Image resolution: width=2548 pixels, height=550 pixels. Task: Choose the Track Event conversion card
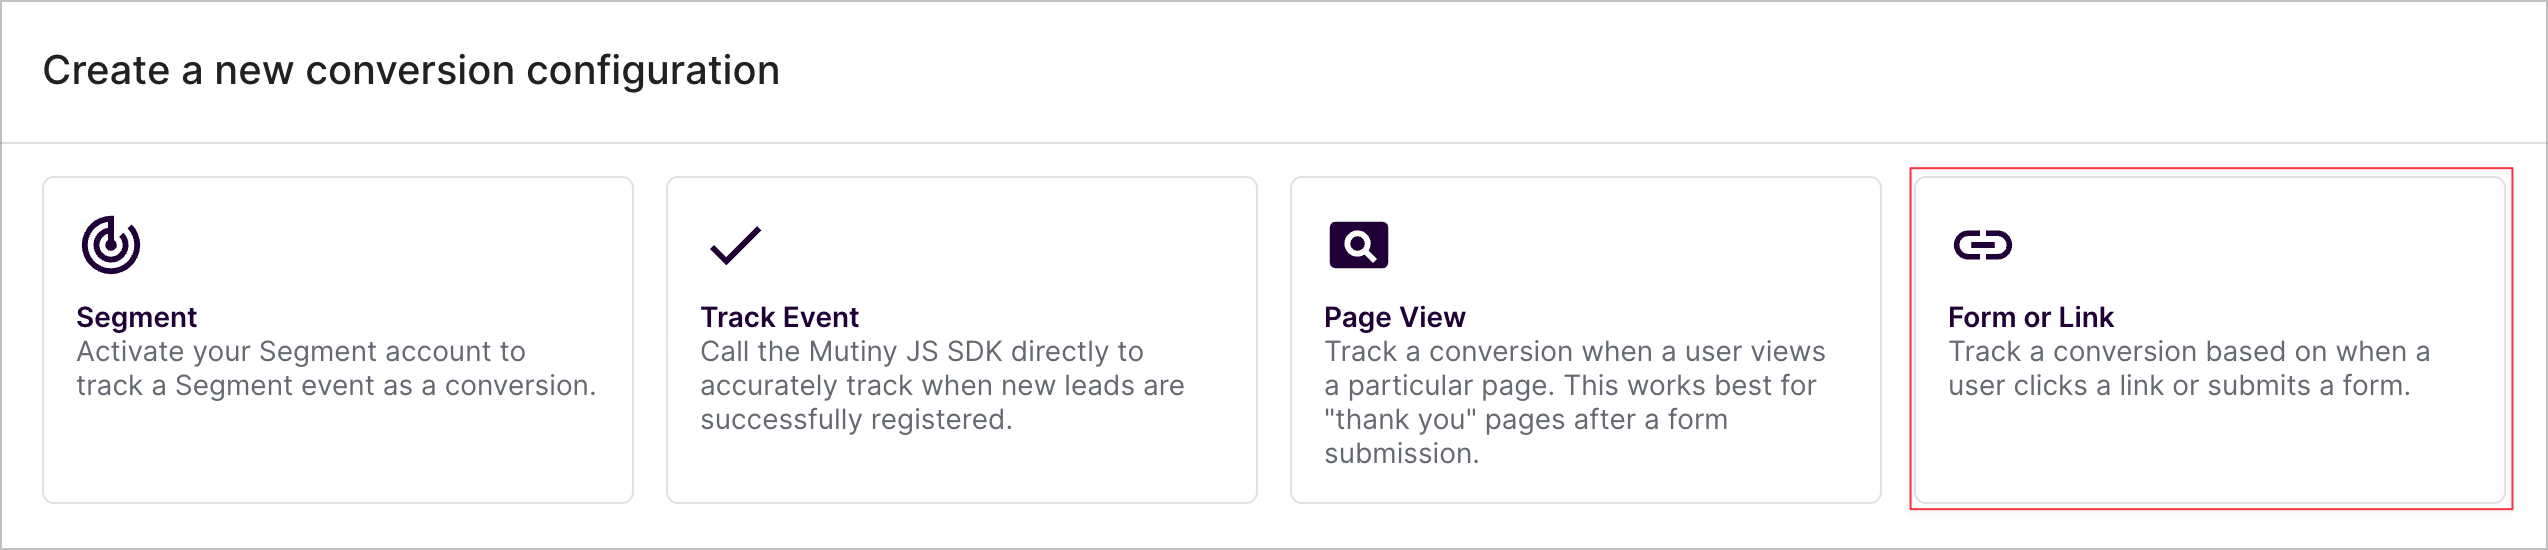coord(962,340)
